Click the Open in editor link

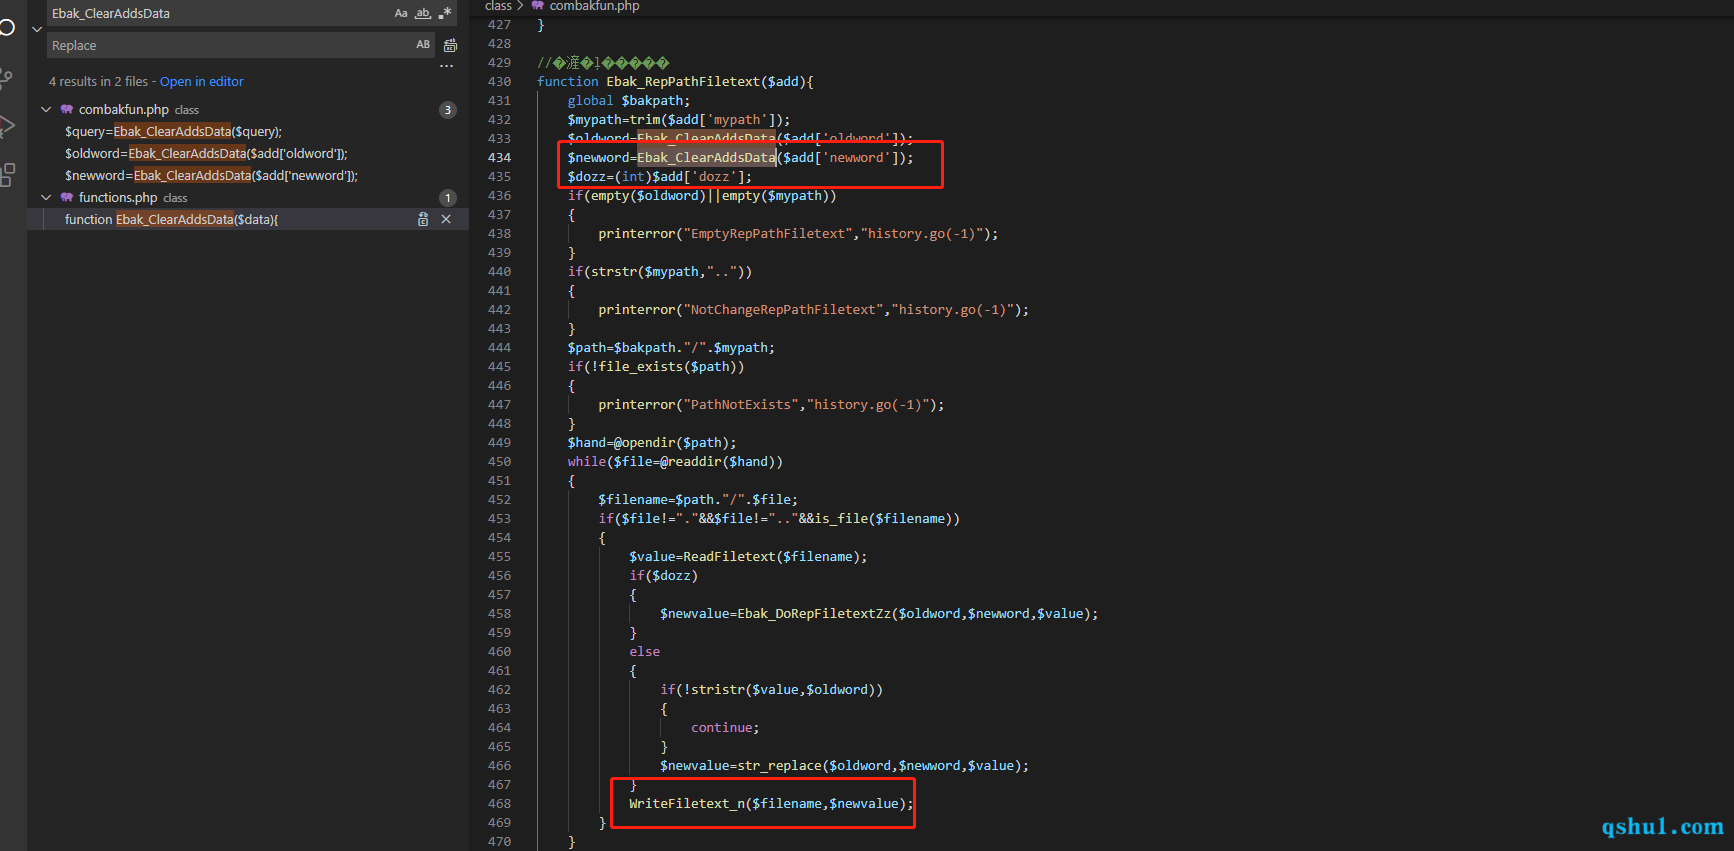(201, 82)
